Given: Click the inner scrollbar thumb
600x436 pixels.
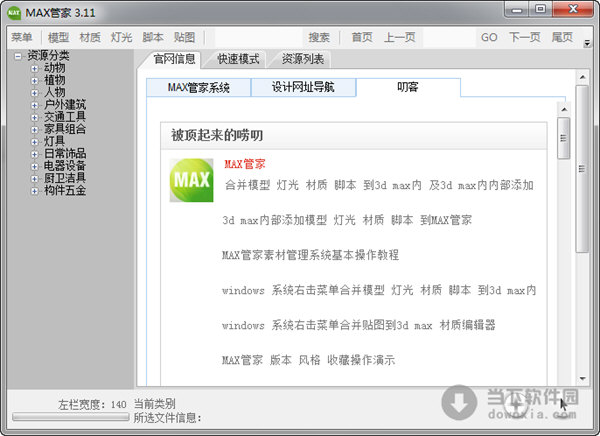Looking at the screenshot, I should (x=564, y=138).
